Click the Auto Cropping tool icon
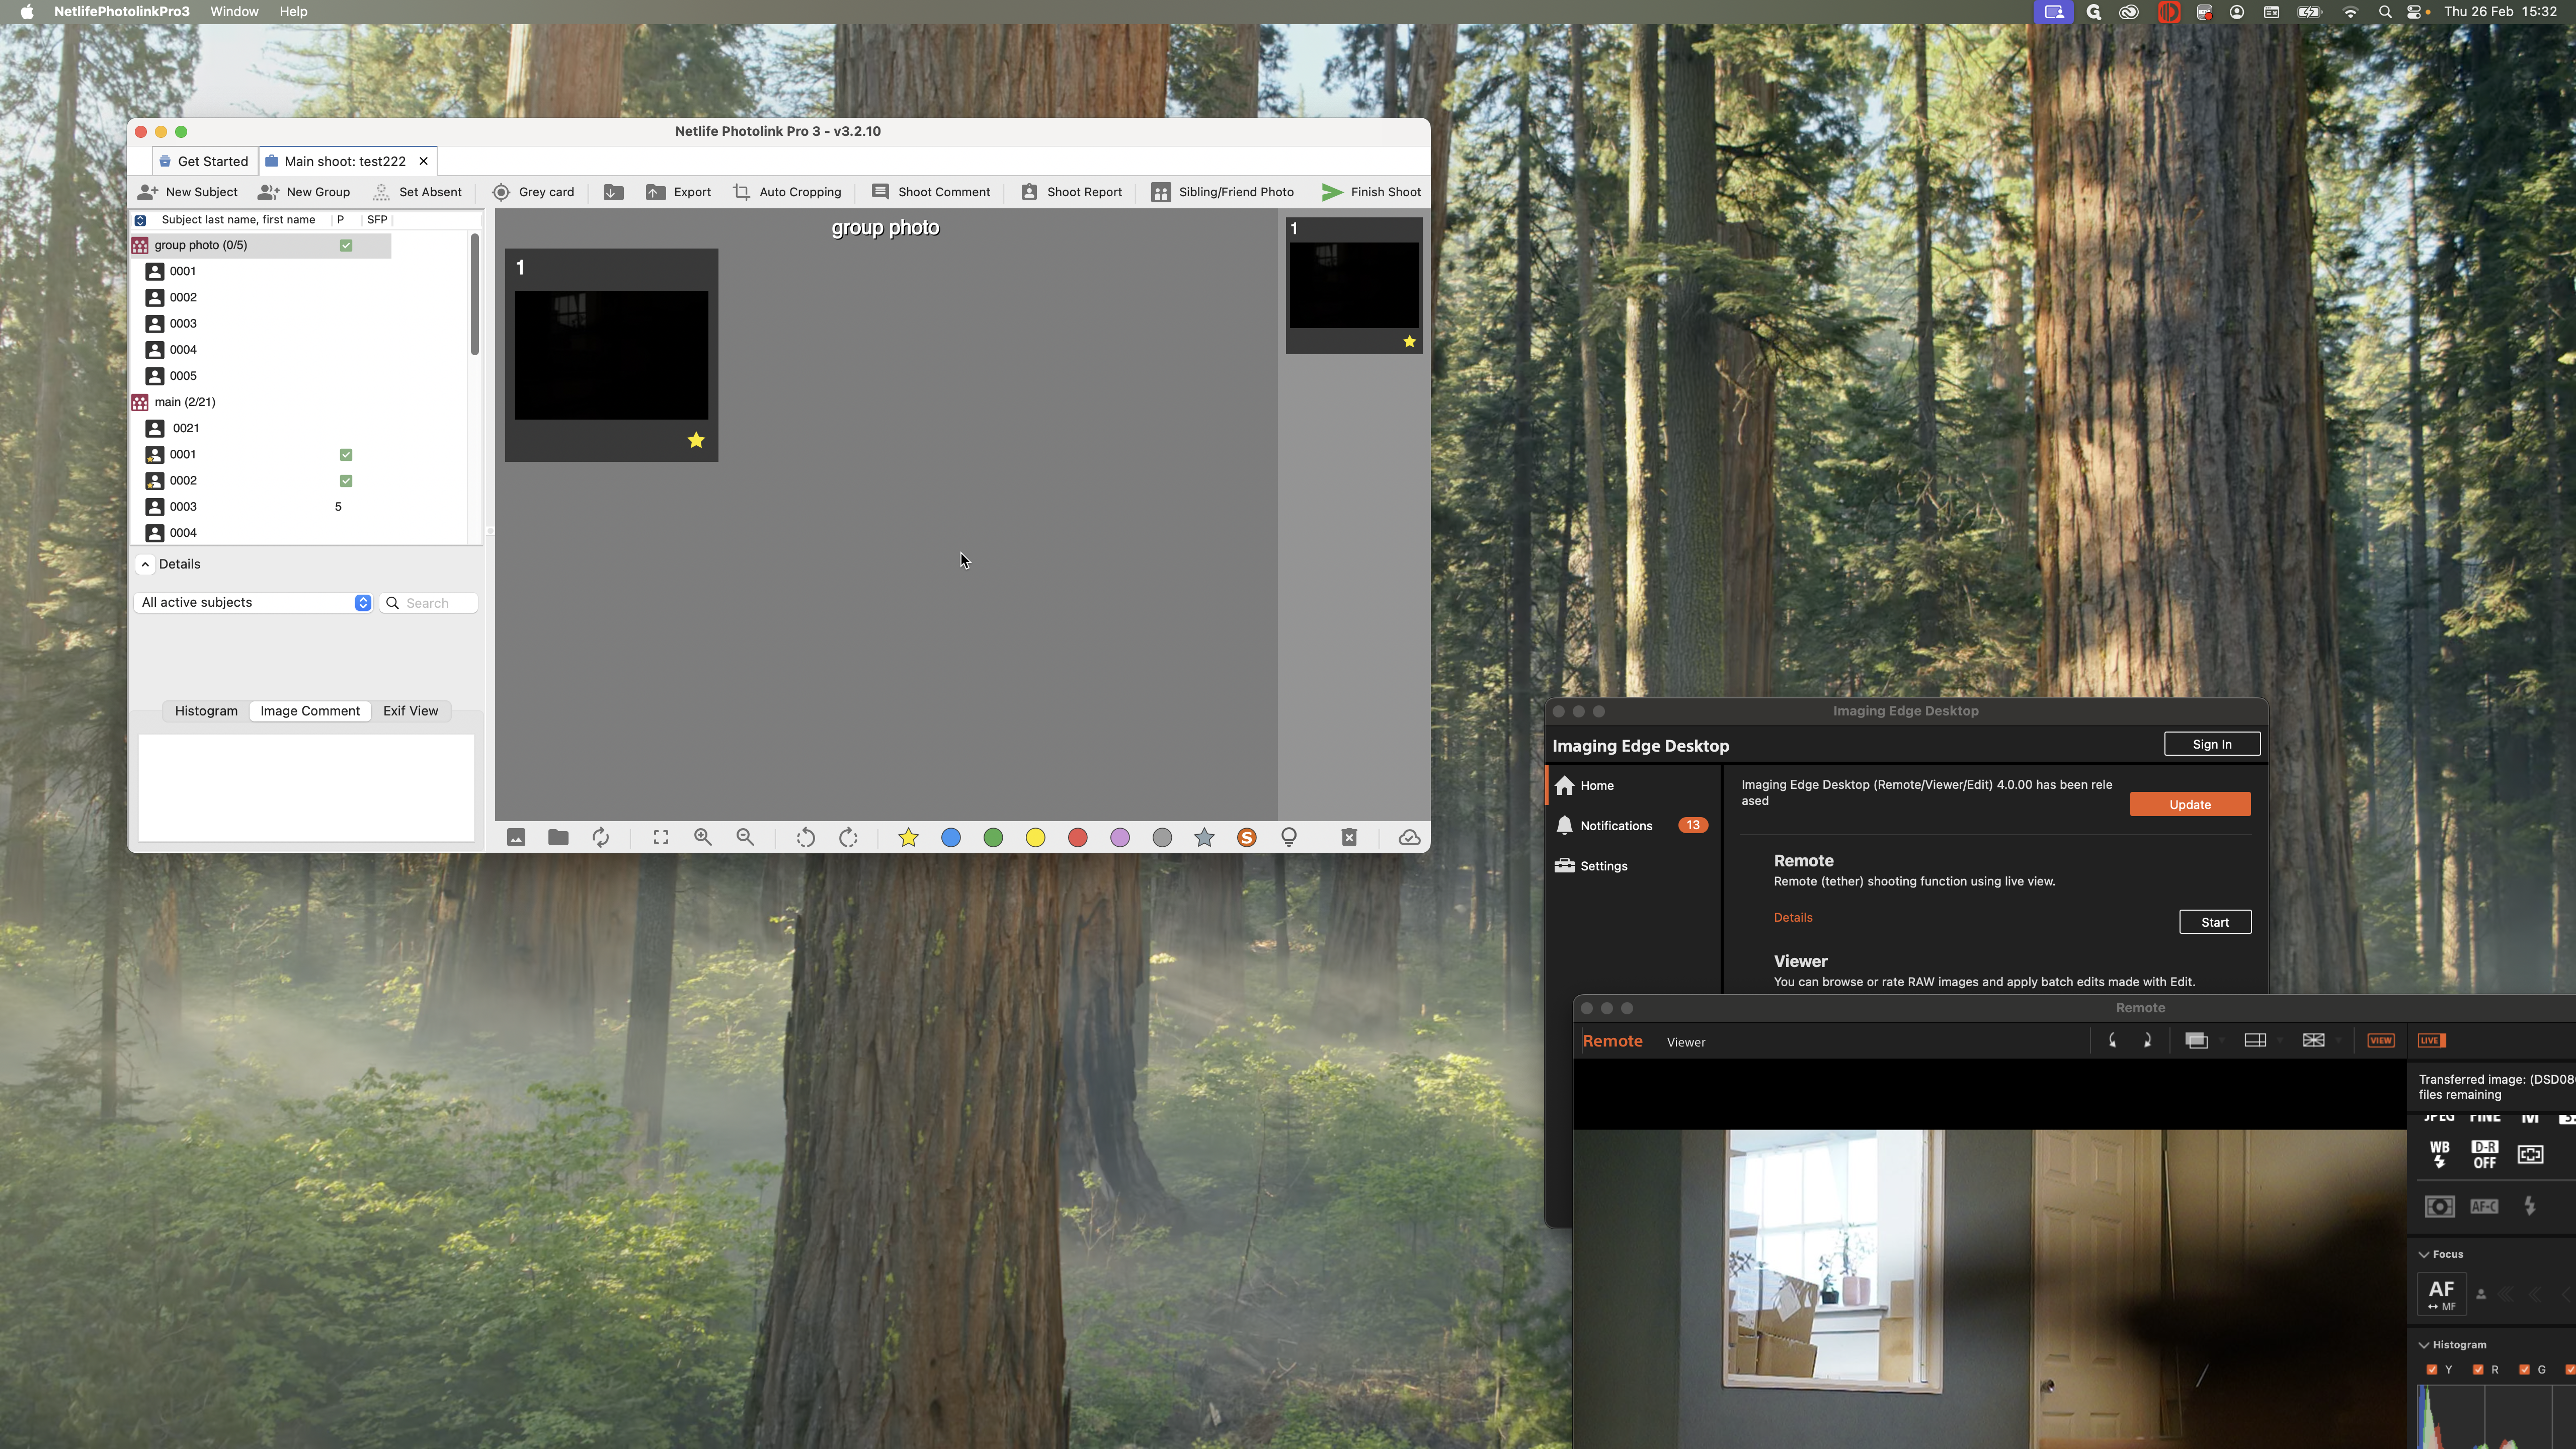The width and height of the screenshot is (2576, 1449). click(741, 192)
